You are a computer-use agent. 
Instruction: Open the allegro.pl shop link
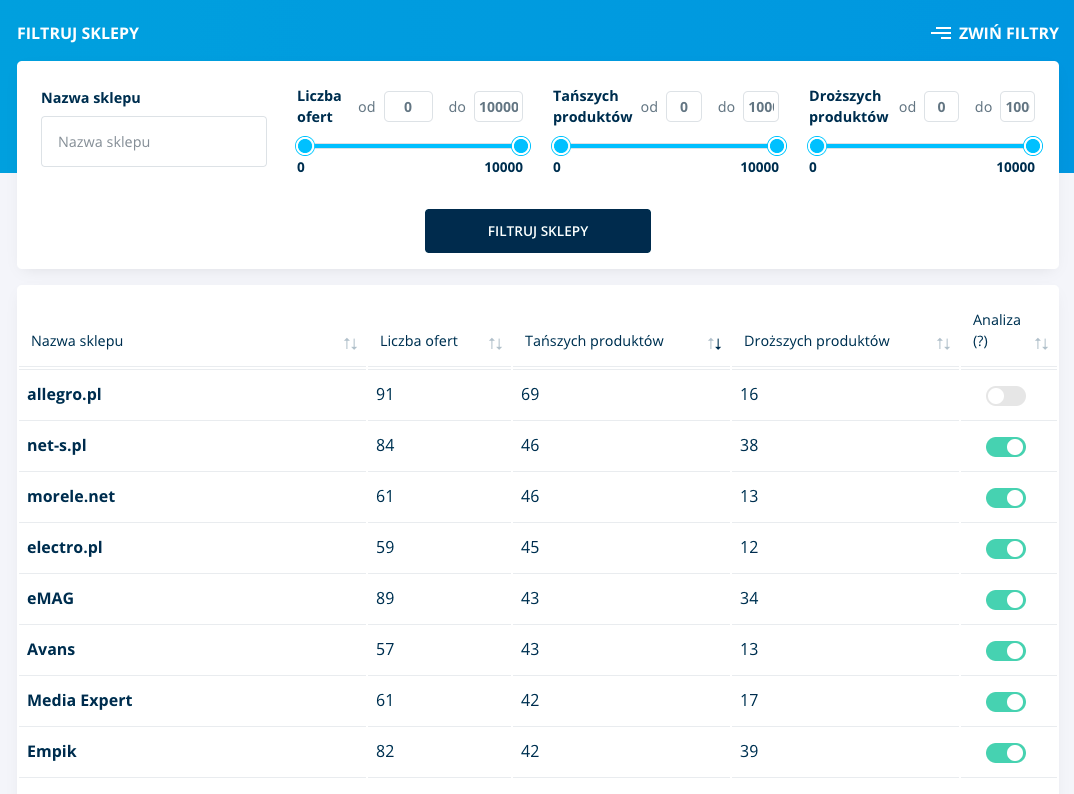tap(64, 395)
